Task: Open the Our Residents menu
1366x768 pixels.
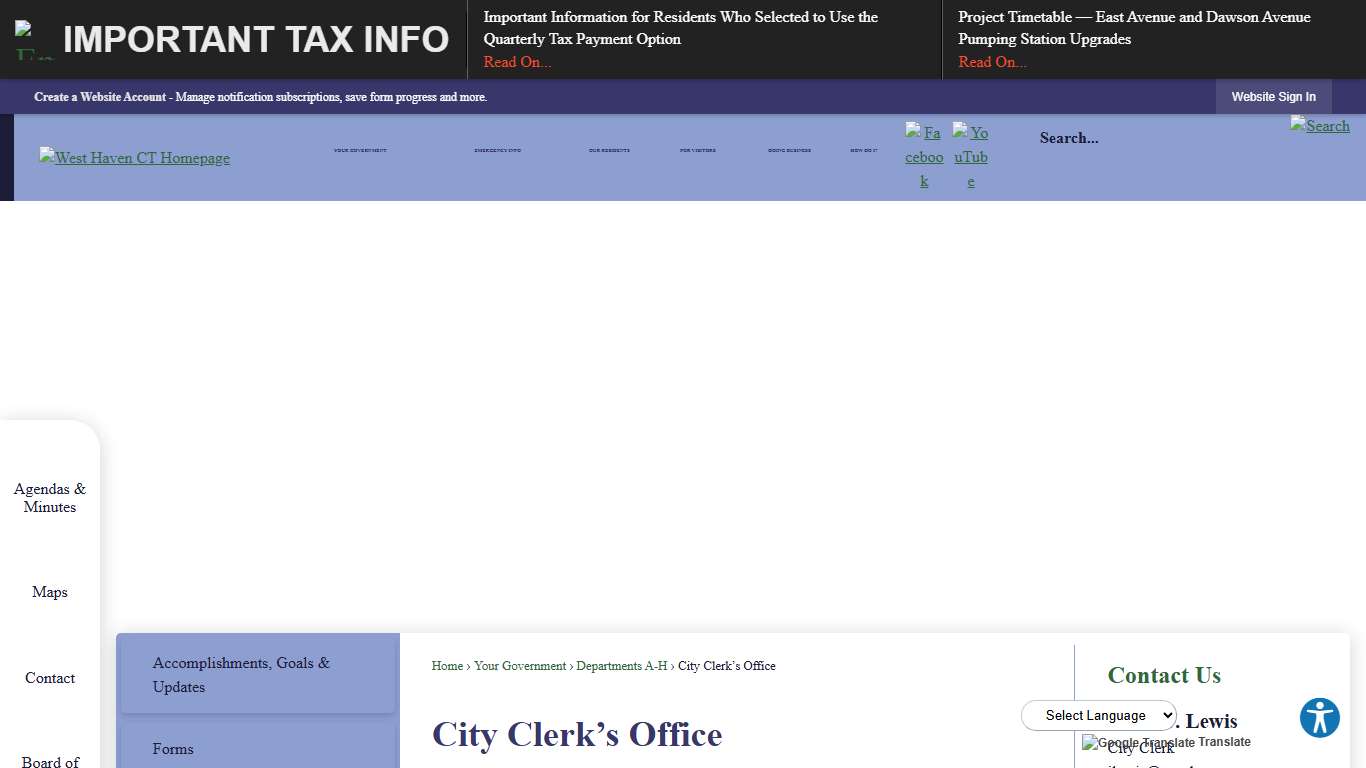Action: point(609,151)
